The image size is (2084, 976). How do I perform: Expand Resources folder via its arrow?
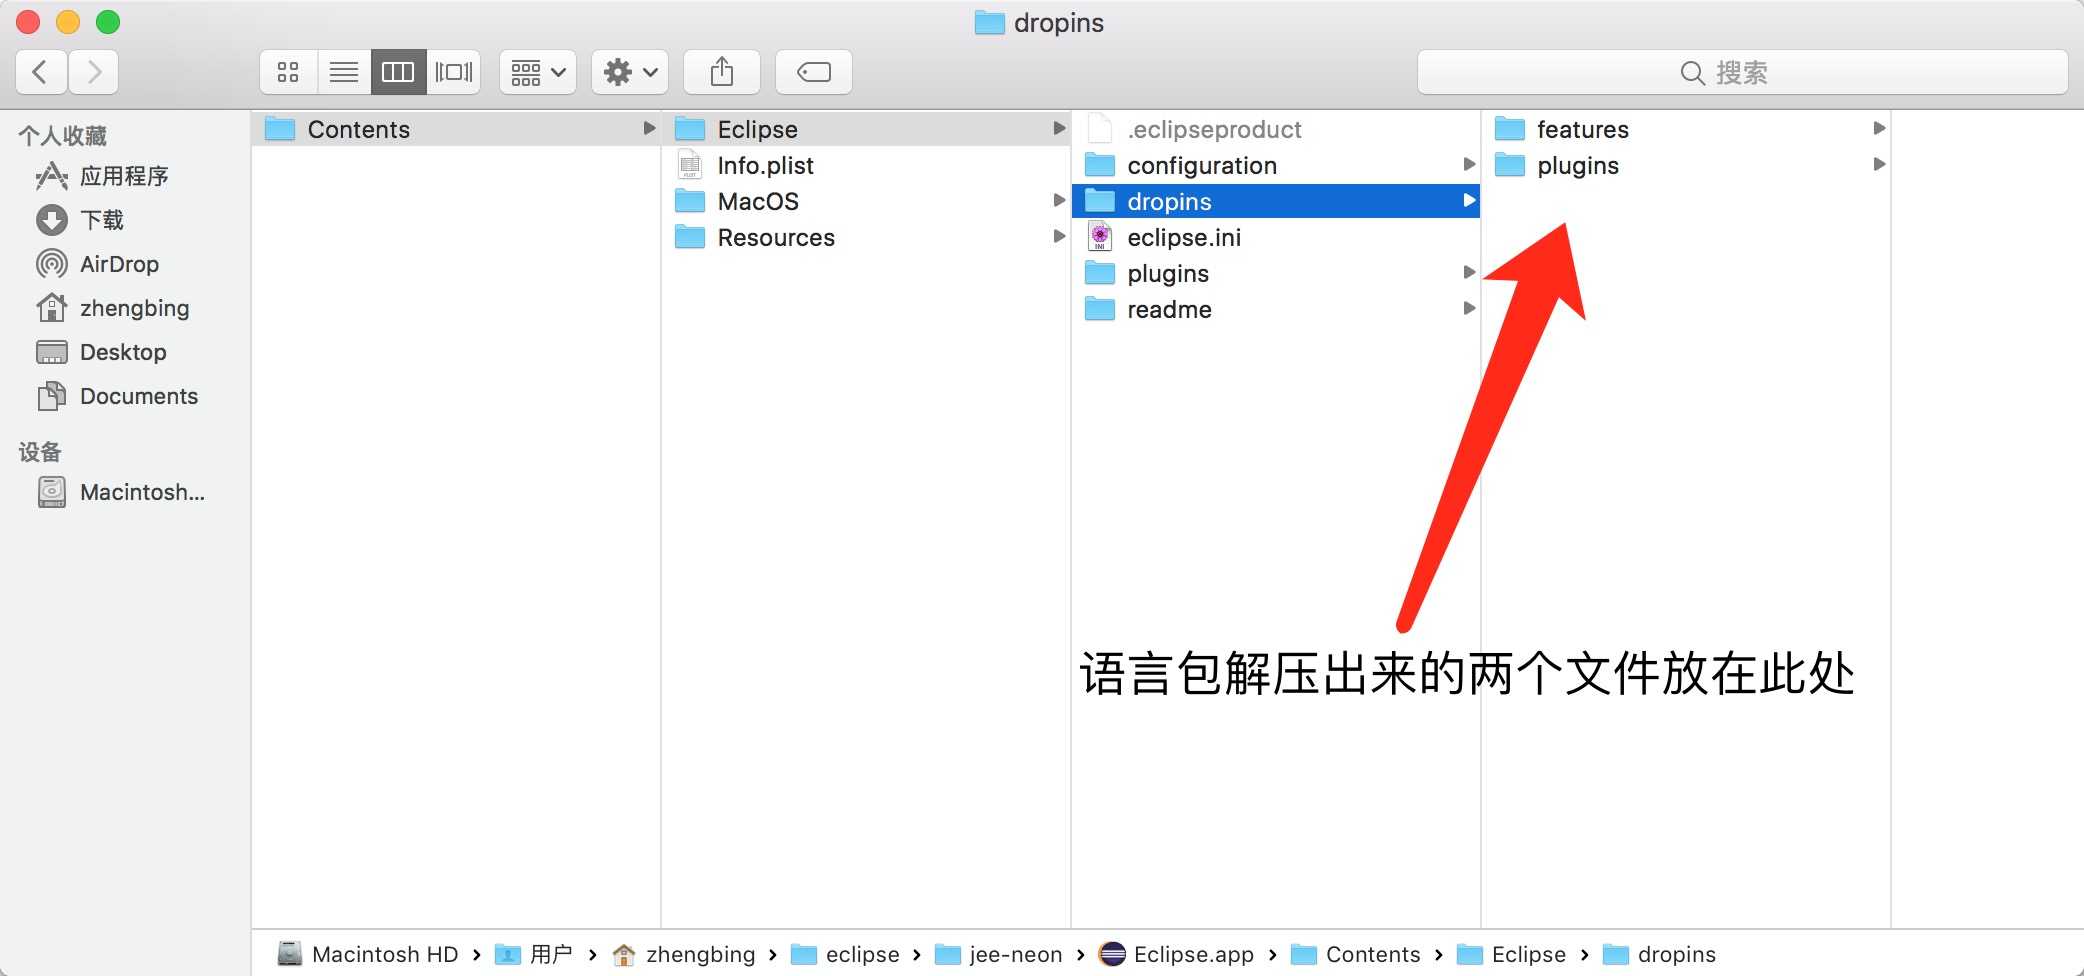click(x=1059, y=236)
